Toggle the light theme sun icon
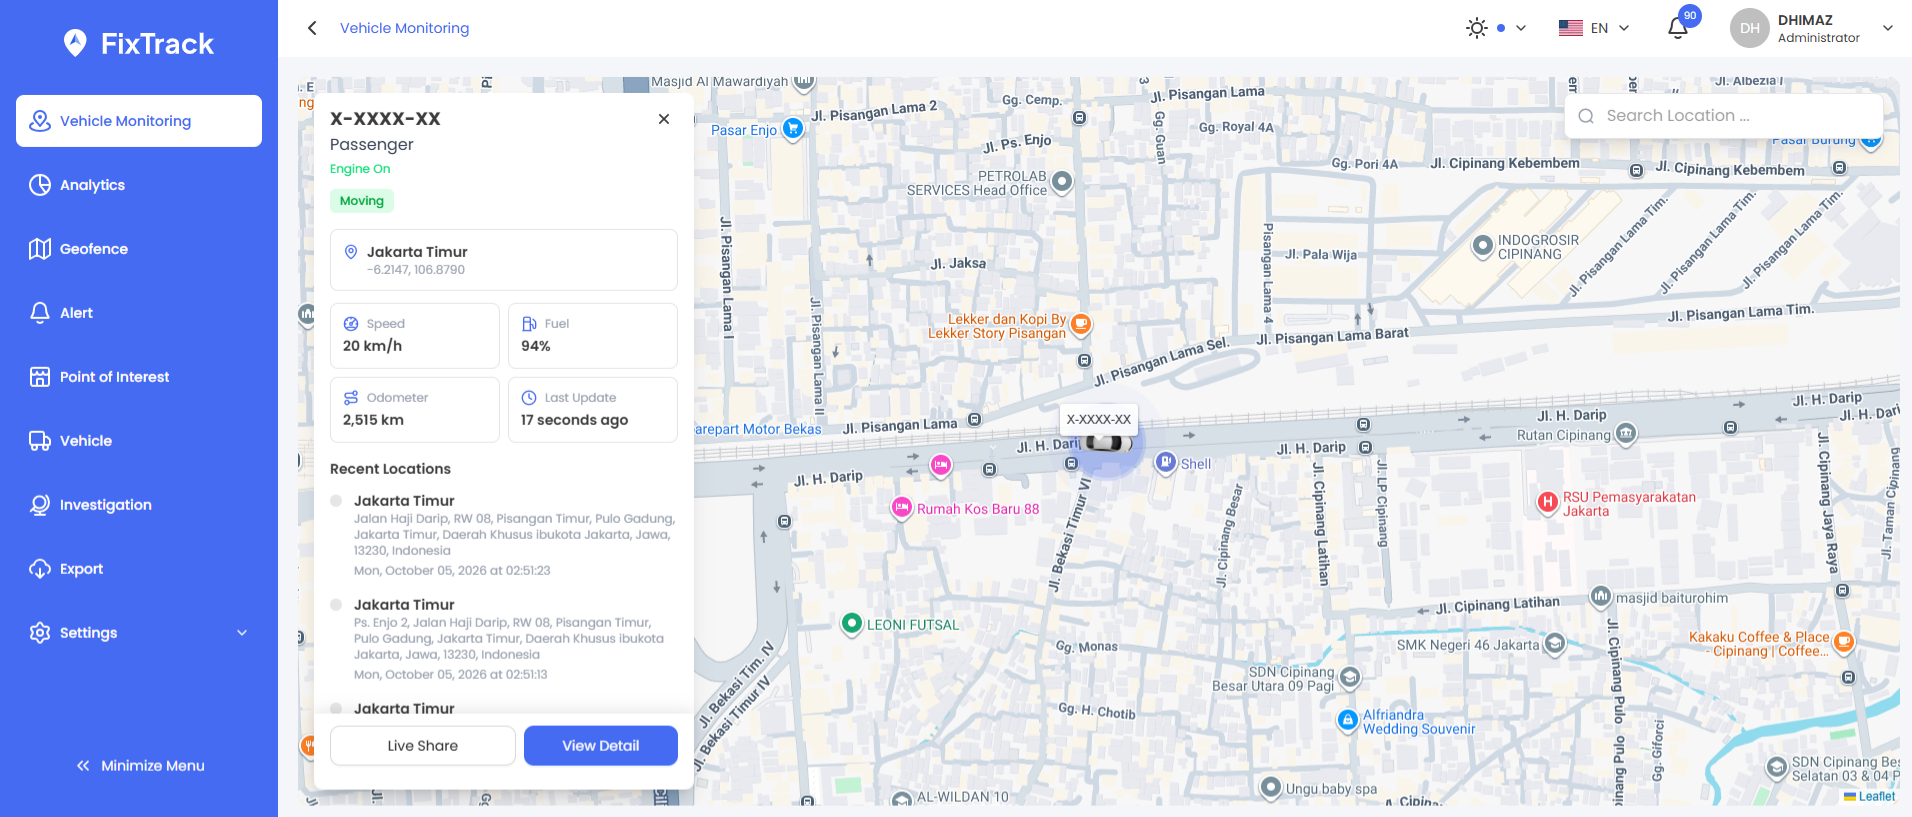Screen dimensions: 1912x817 point(1477,28)
